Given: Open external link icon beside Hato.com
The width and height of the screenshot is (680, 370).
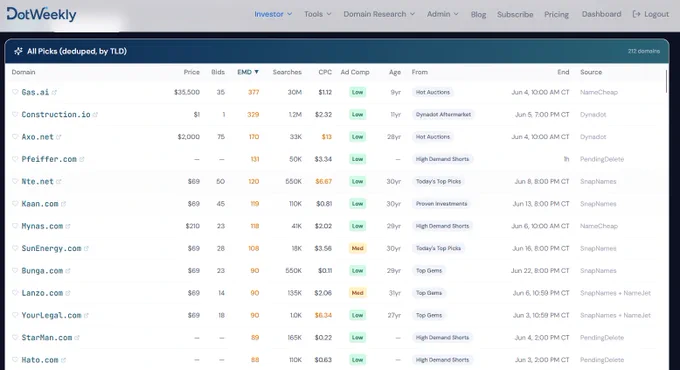Looking at the screenshot, I should point(63,360).
